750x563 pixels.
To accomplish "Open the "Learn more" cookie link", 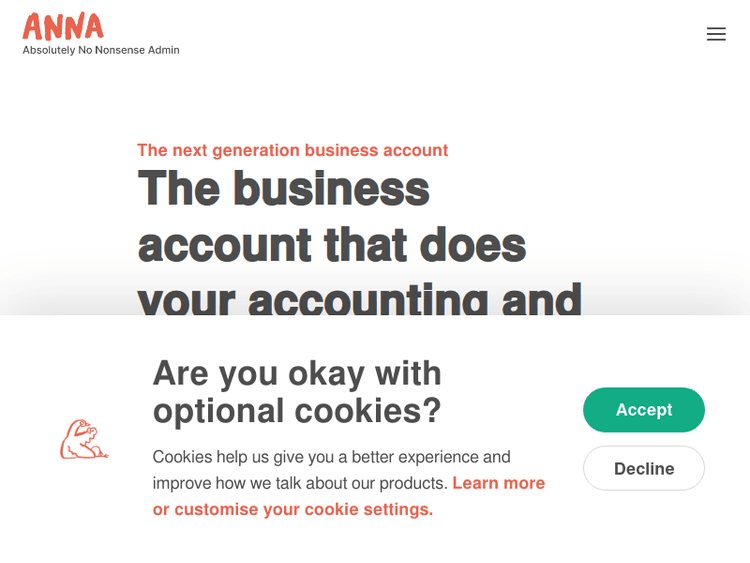I will click(x=498, y=483).
